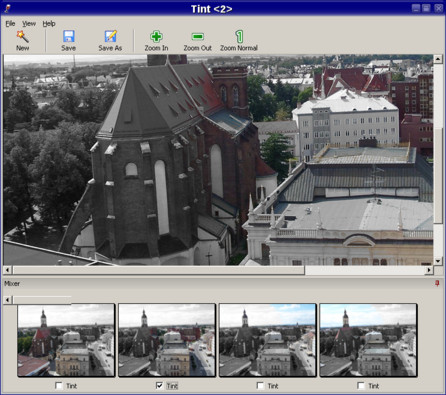
Task: Click the red pin on Mixer panel
Action: pyautogui.click(x=437, y=283)
